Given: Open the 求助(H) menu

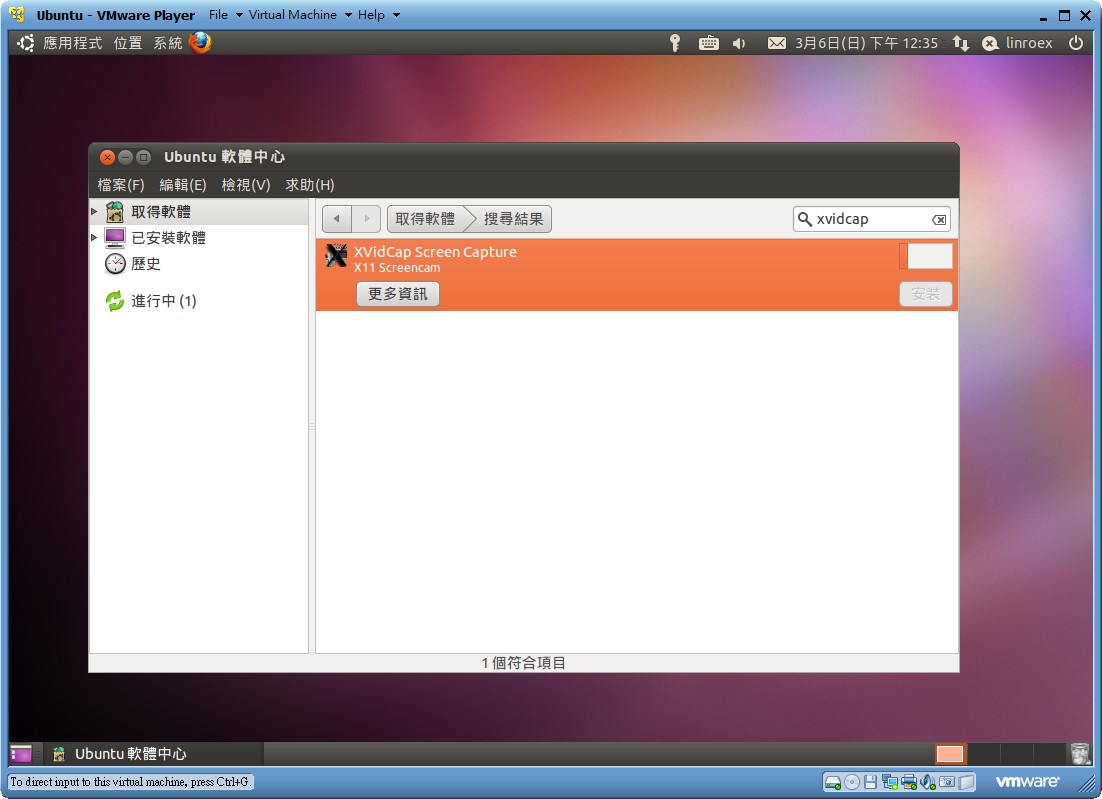Looking at the screenshot, I should tap(310, 185).
